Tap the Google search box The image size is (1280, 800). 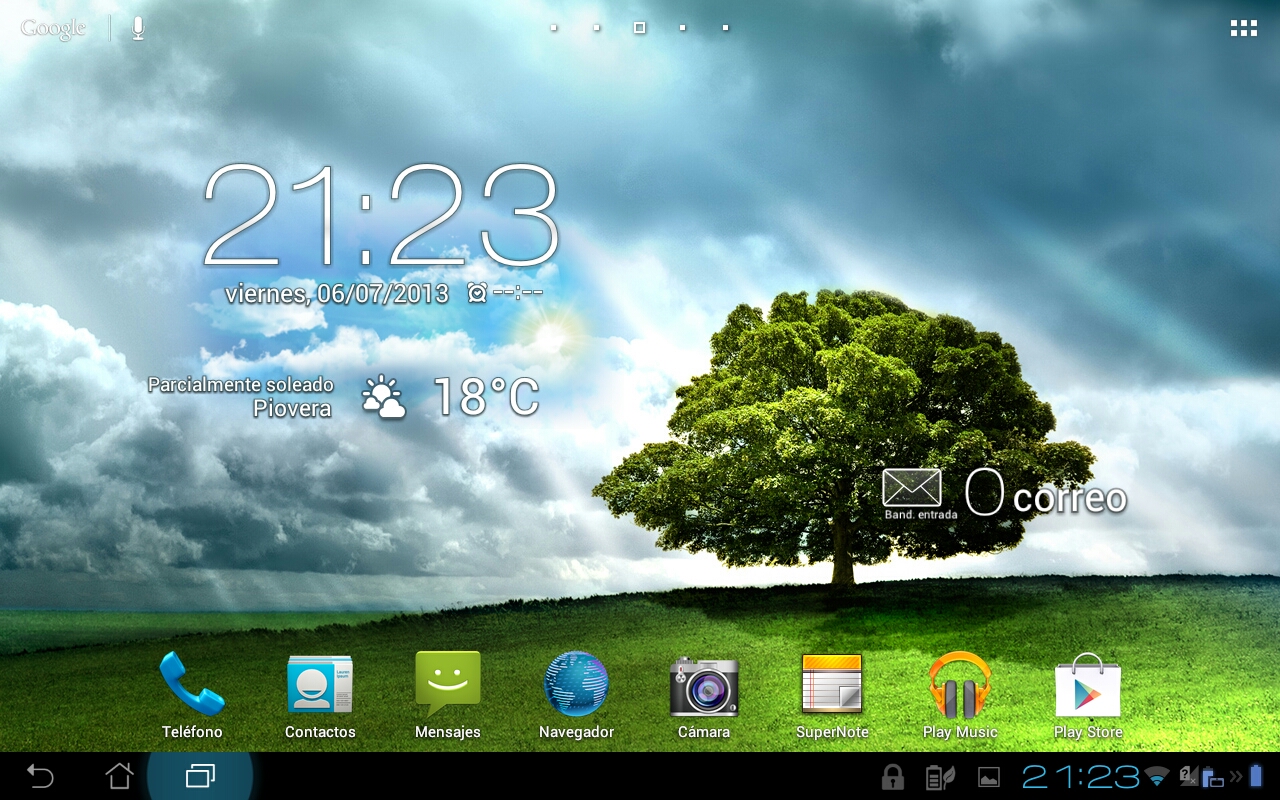pyautogui.click(x=54, y=28)
